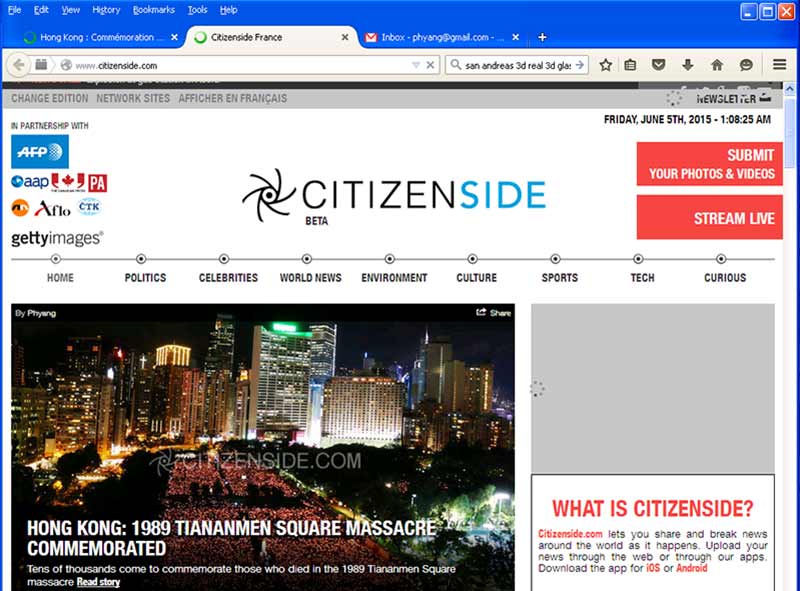Open the Hello chat smiley icon
800x591 pixels.
(746, 65)
